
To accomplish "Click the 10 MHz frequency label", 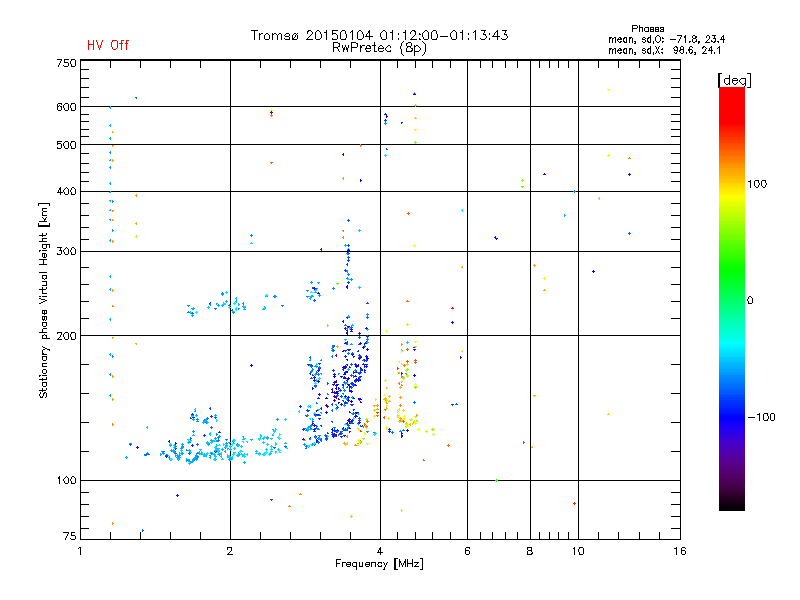I will [578, 551].
